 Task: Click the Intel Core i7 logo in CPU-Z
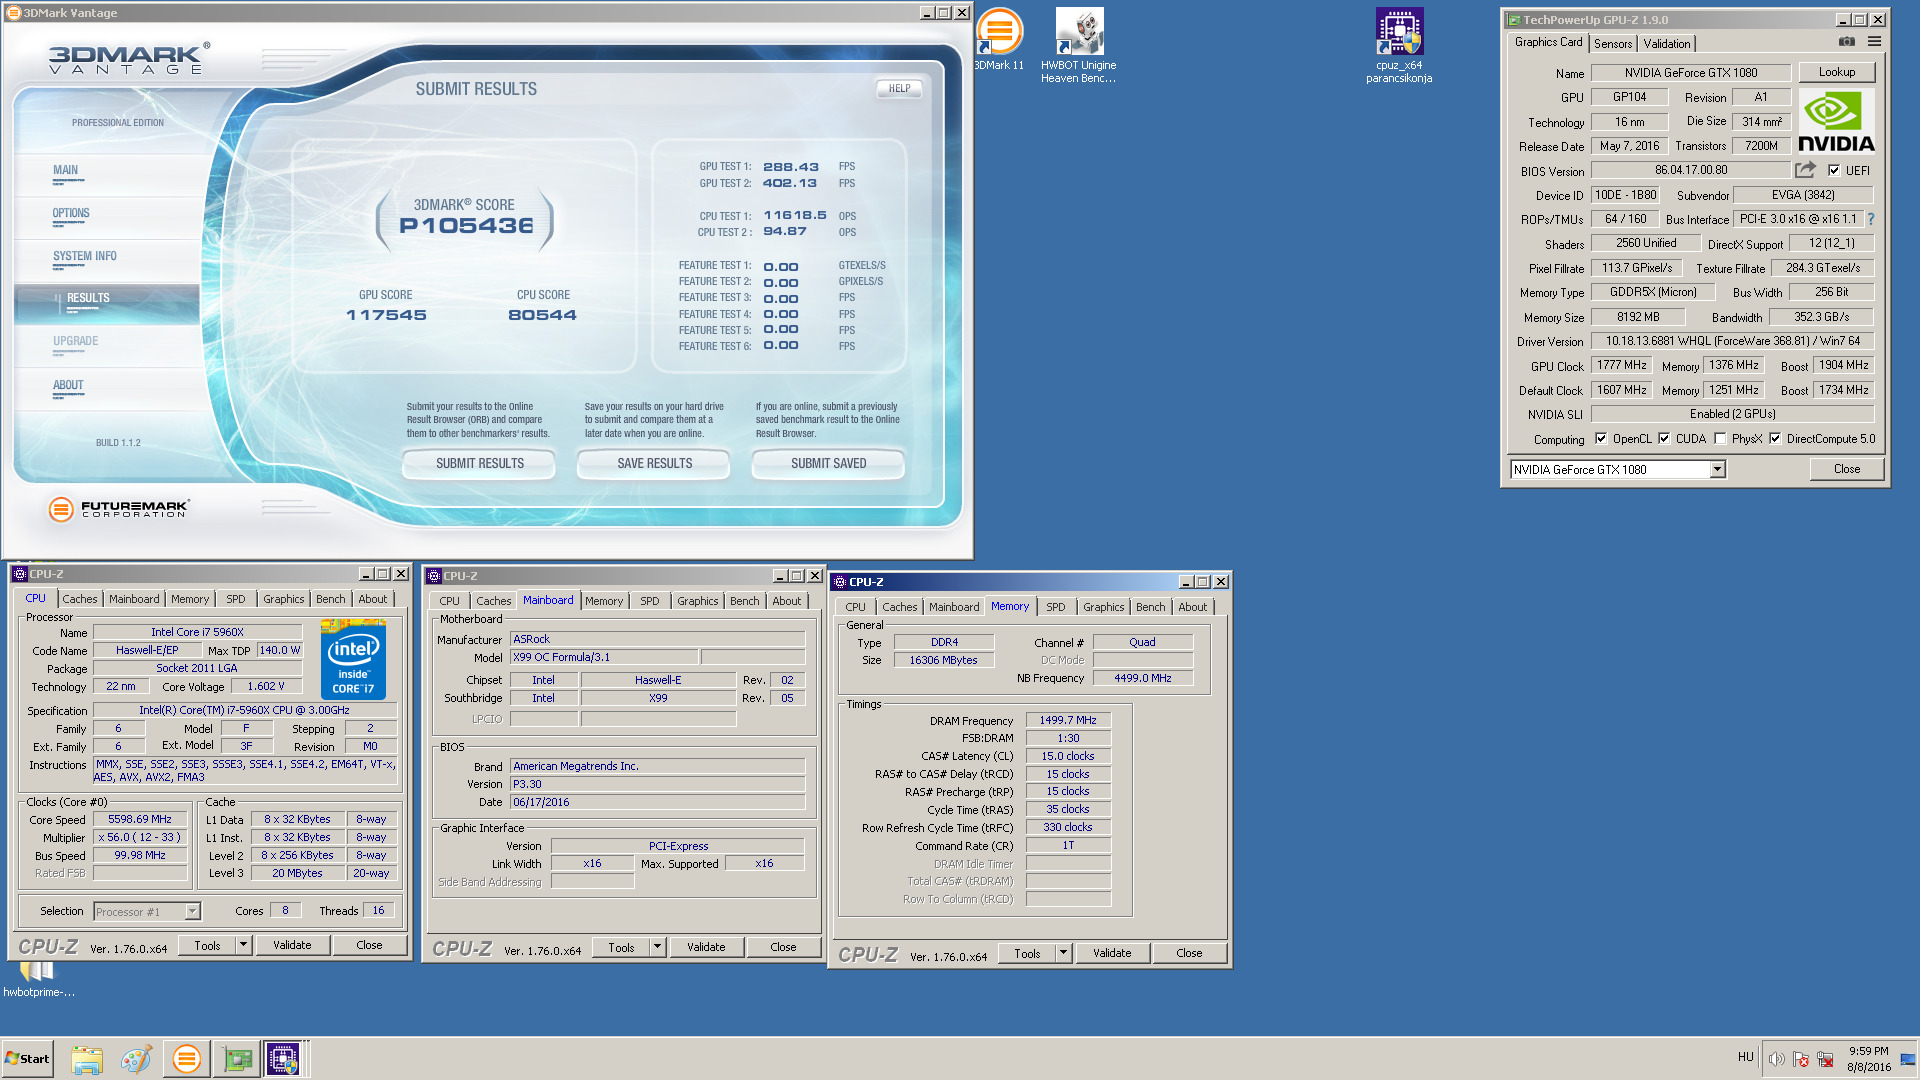click(353, 658)
